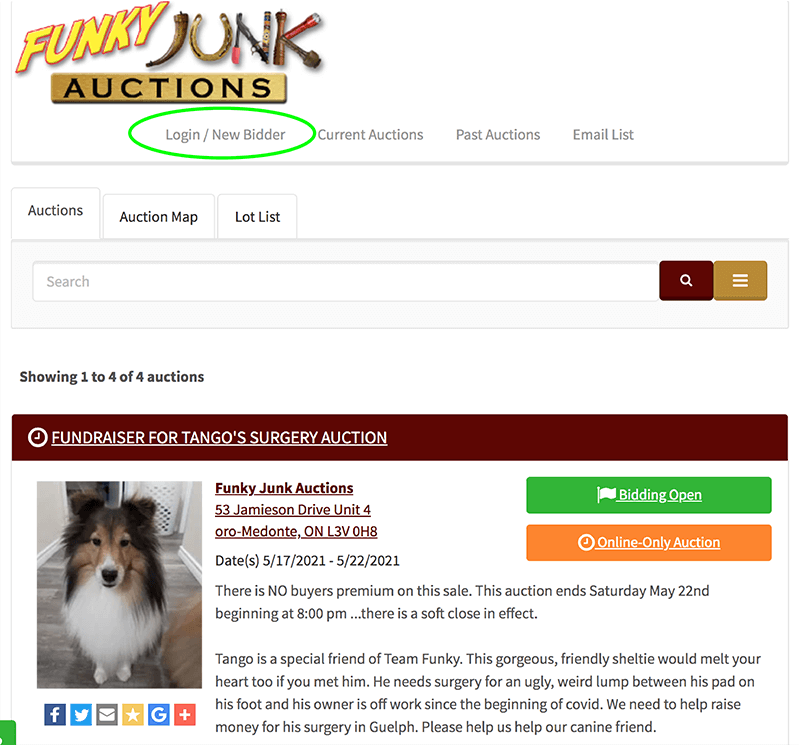
Task: Share auction on Facebook
Action: [x=55, y=714]
